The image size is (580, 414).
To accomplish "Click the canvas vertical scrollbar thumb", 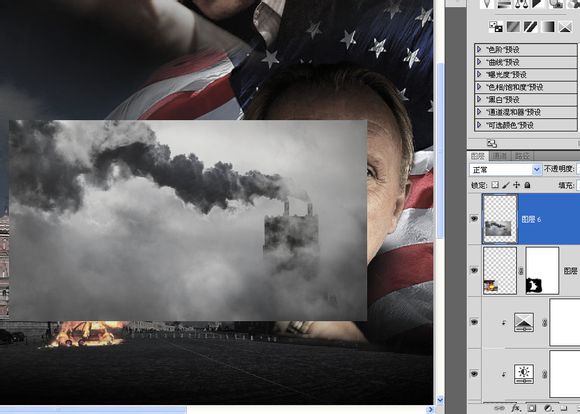I will 440,151.
